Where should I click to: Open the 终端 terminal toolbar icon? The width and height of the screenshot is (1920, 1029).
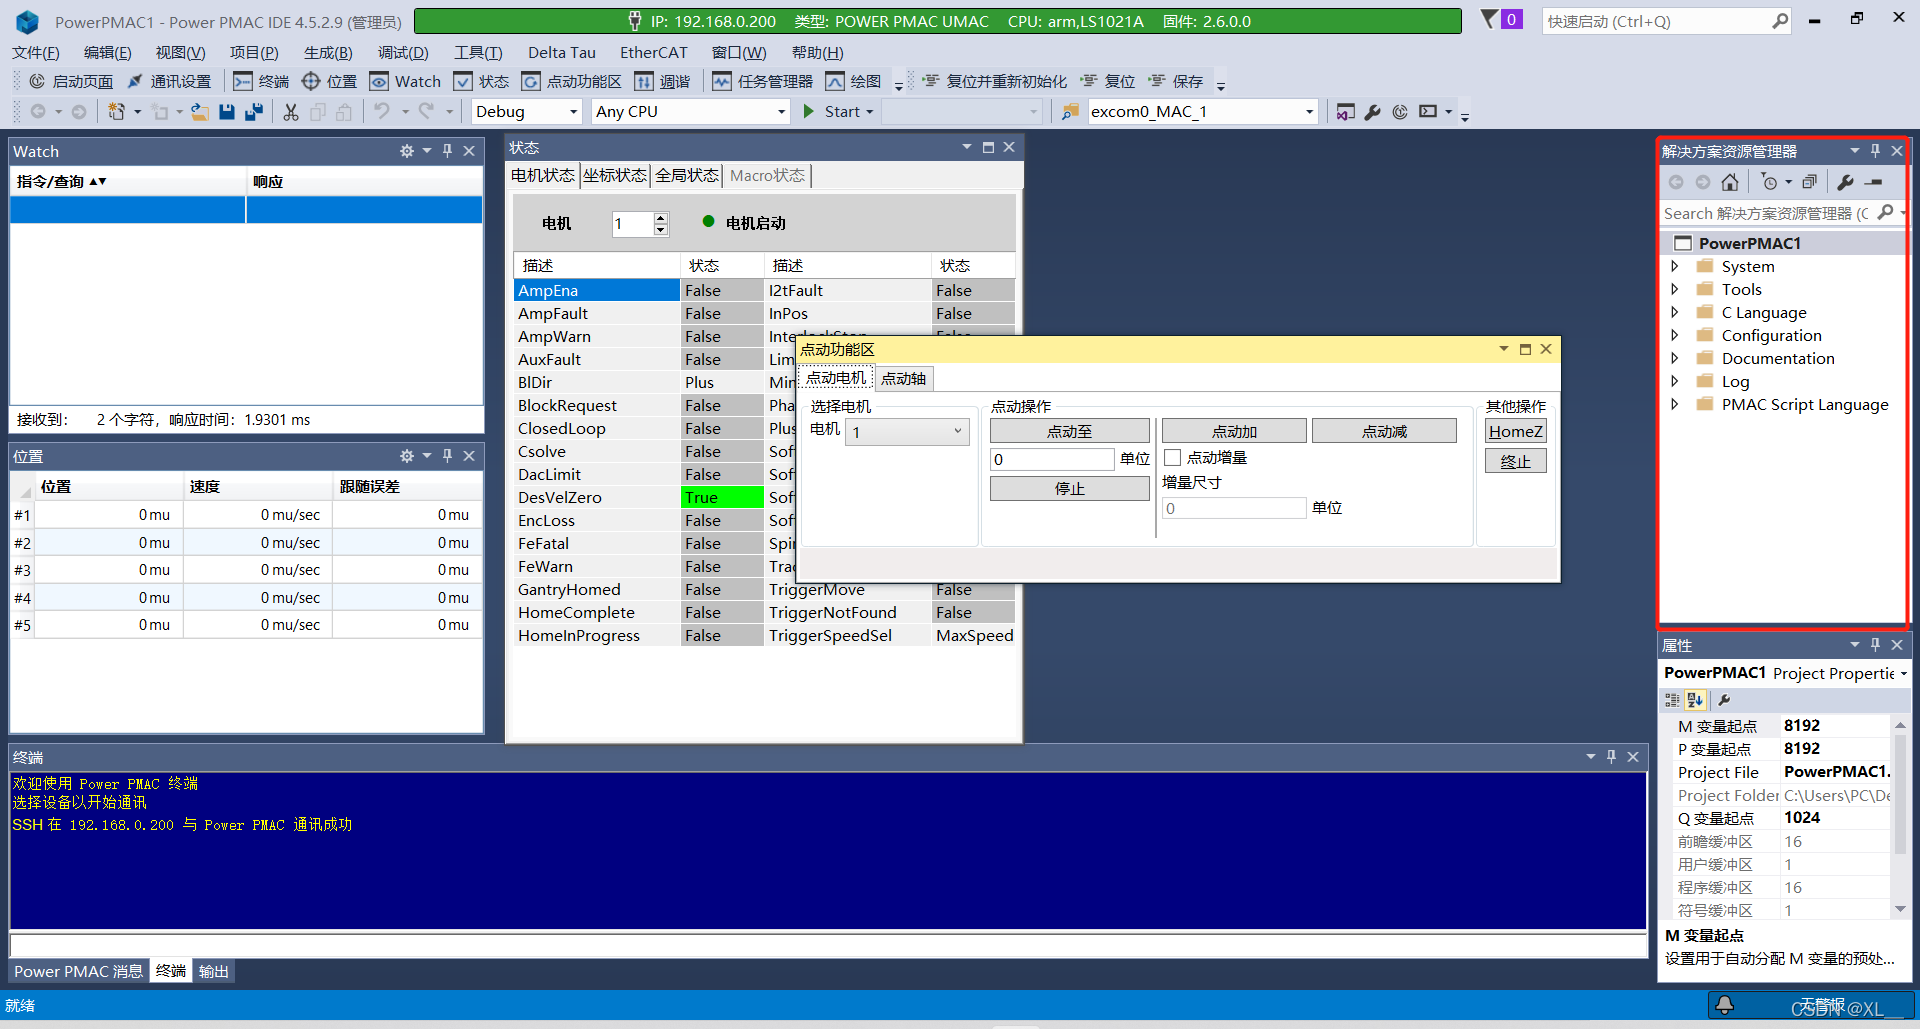click(261, 81)
